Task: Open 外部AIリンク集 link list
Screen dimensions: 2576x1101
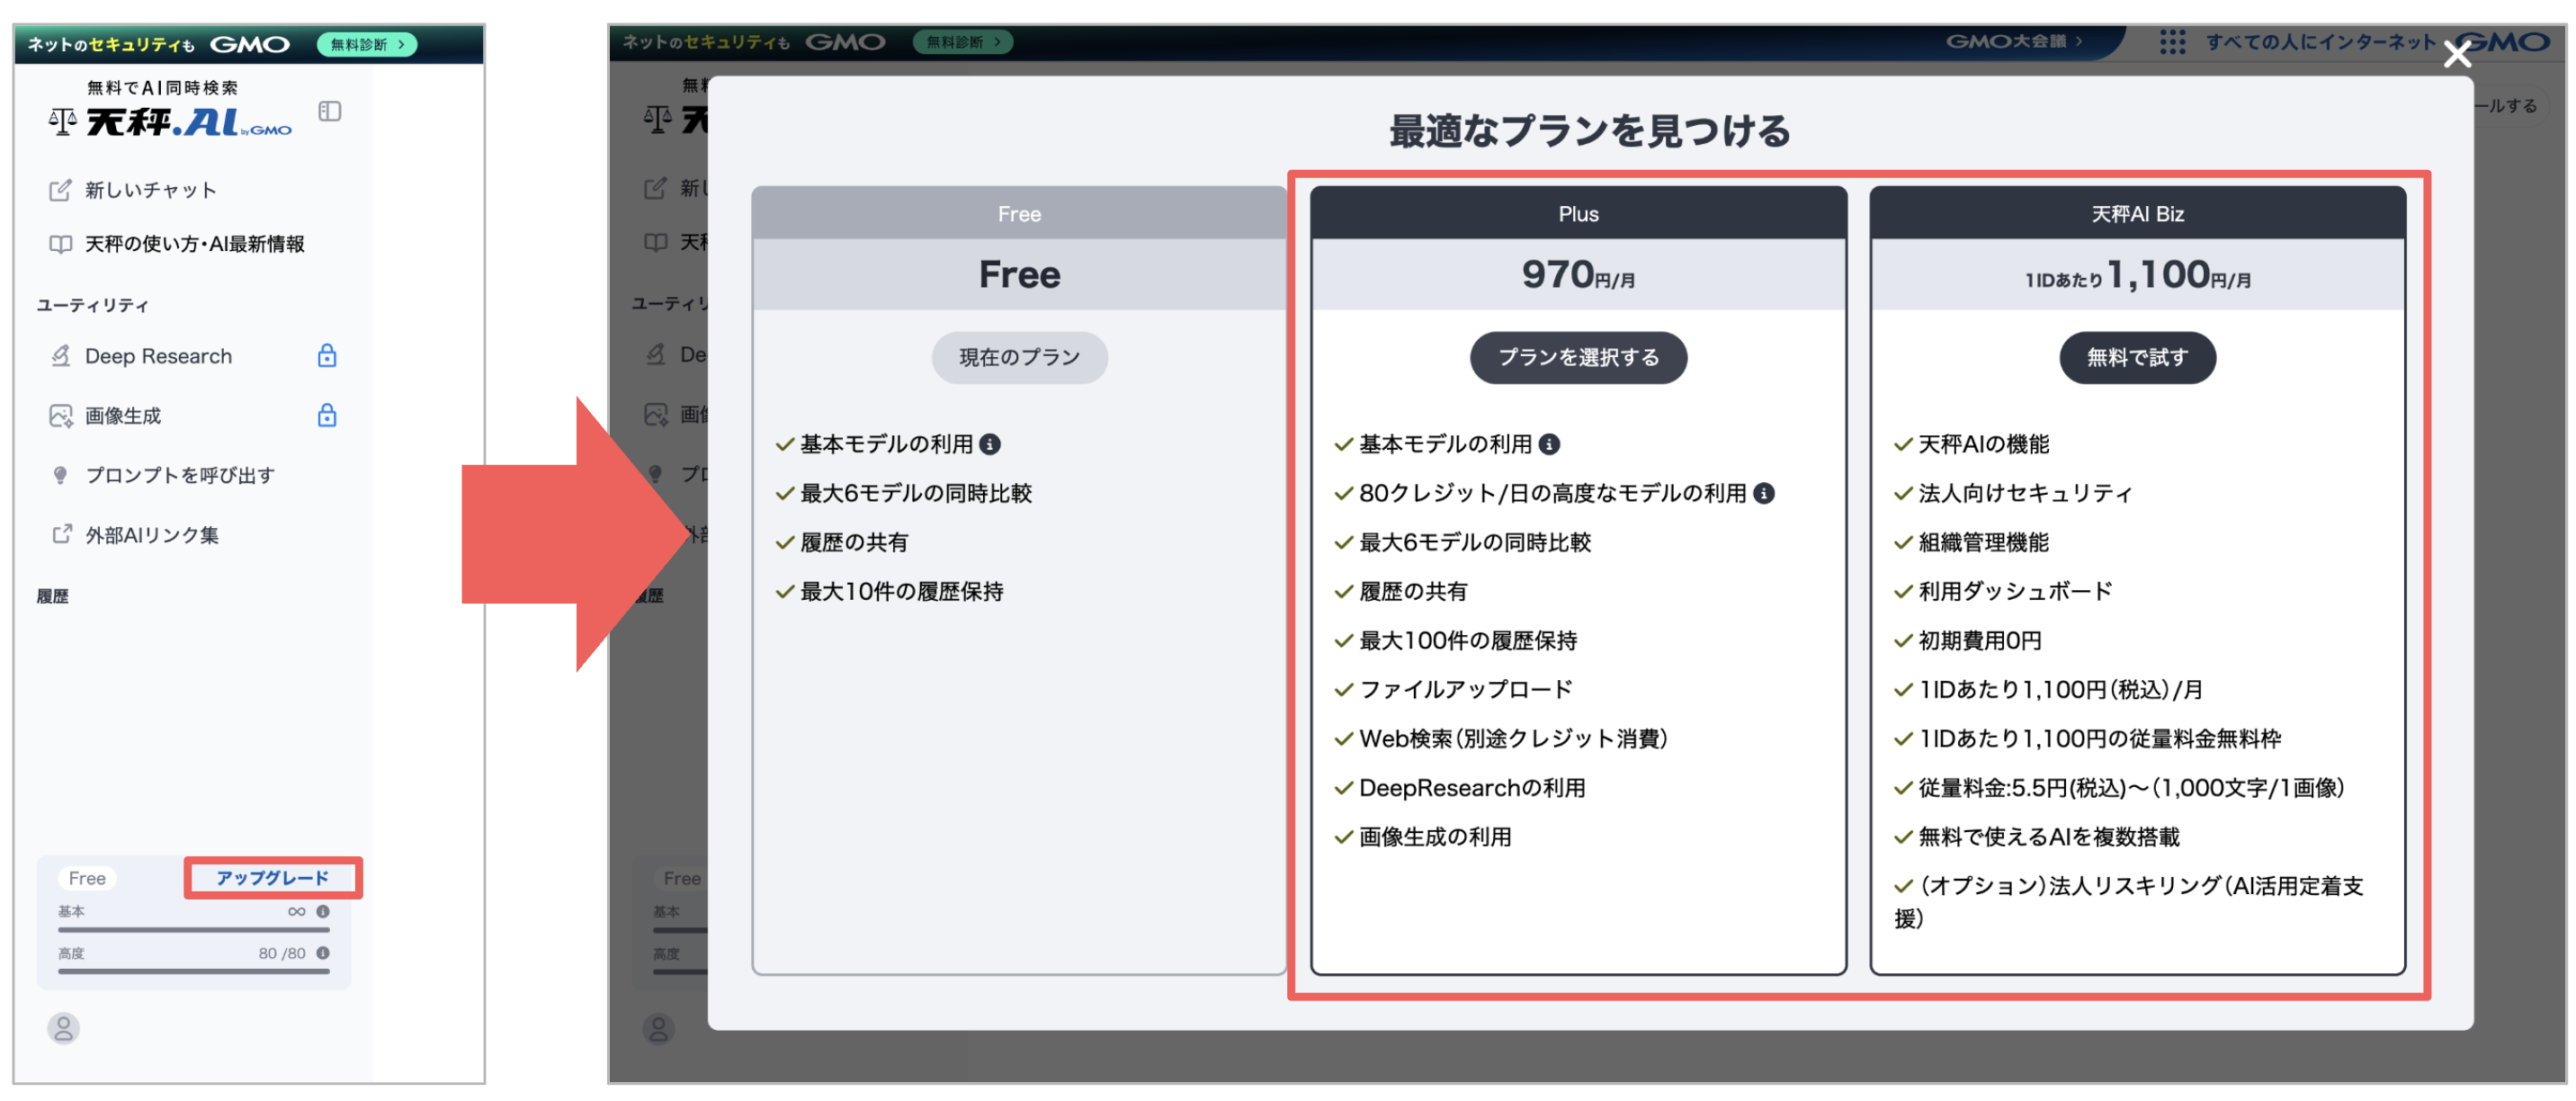Action: tap(151, 535)
